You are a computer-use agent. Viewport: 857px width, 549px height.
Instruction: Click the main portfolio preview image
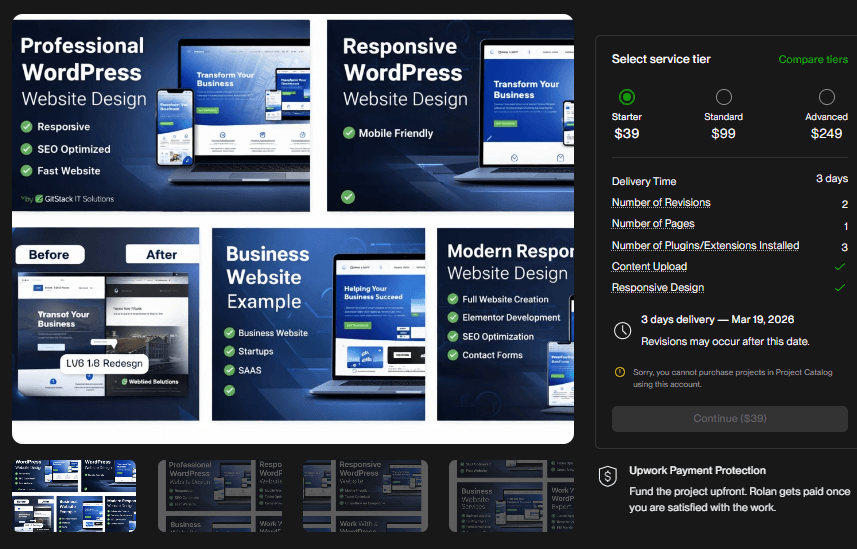click(293, 229)
